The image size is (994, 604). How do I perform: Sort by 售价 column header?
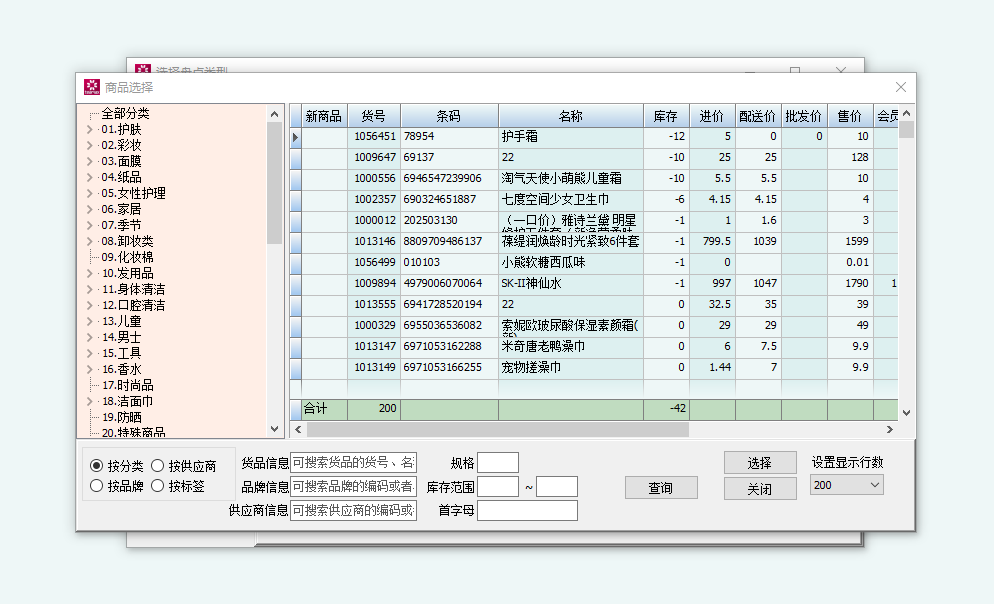tap(850, 116)
